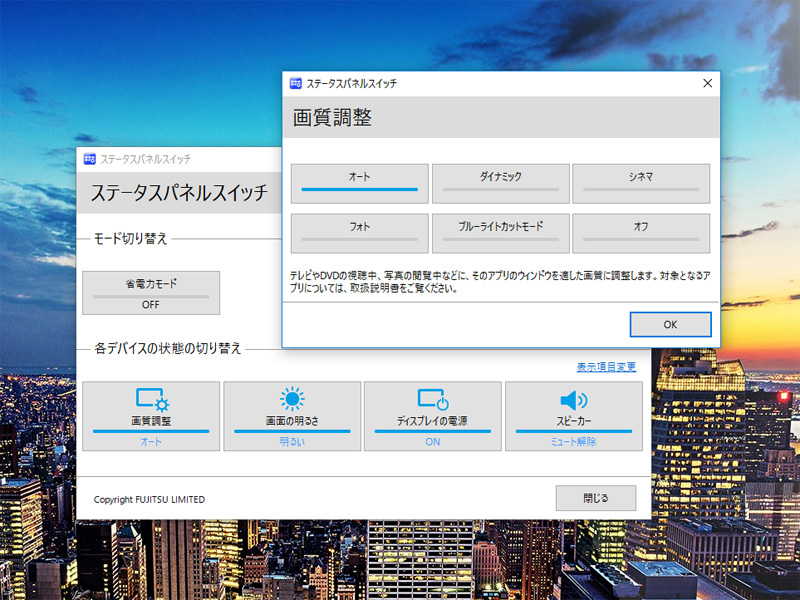
Task: Enable ブルーライトカットモード
Action: (500, 233)
